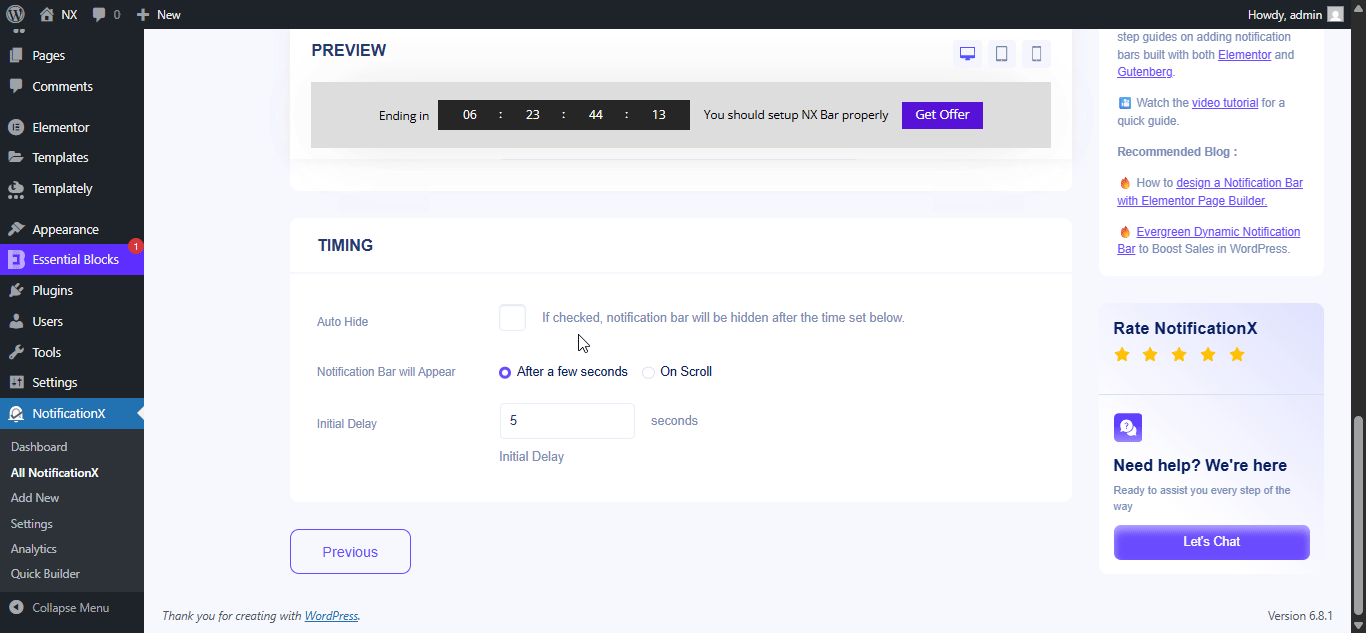1366x633 pixels.
Task: Click the first rating star
Action: (1122, 355)
